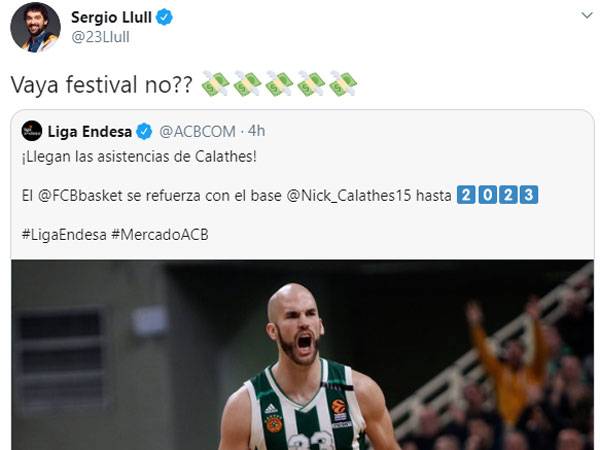
Task: Click the verified badge next to Sergio Llull
Action: 165,18
